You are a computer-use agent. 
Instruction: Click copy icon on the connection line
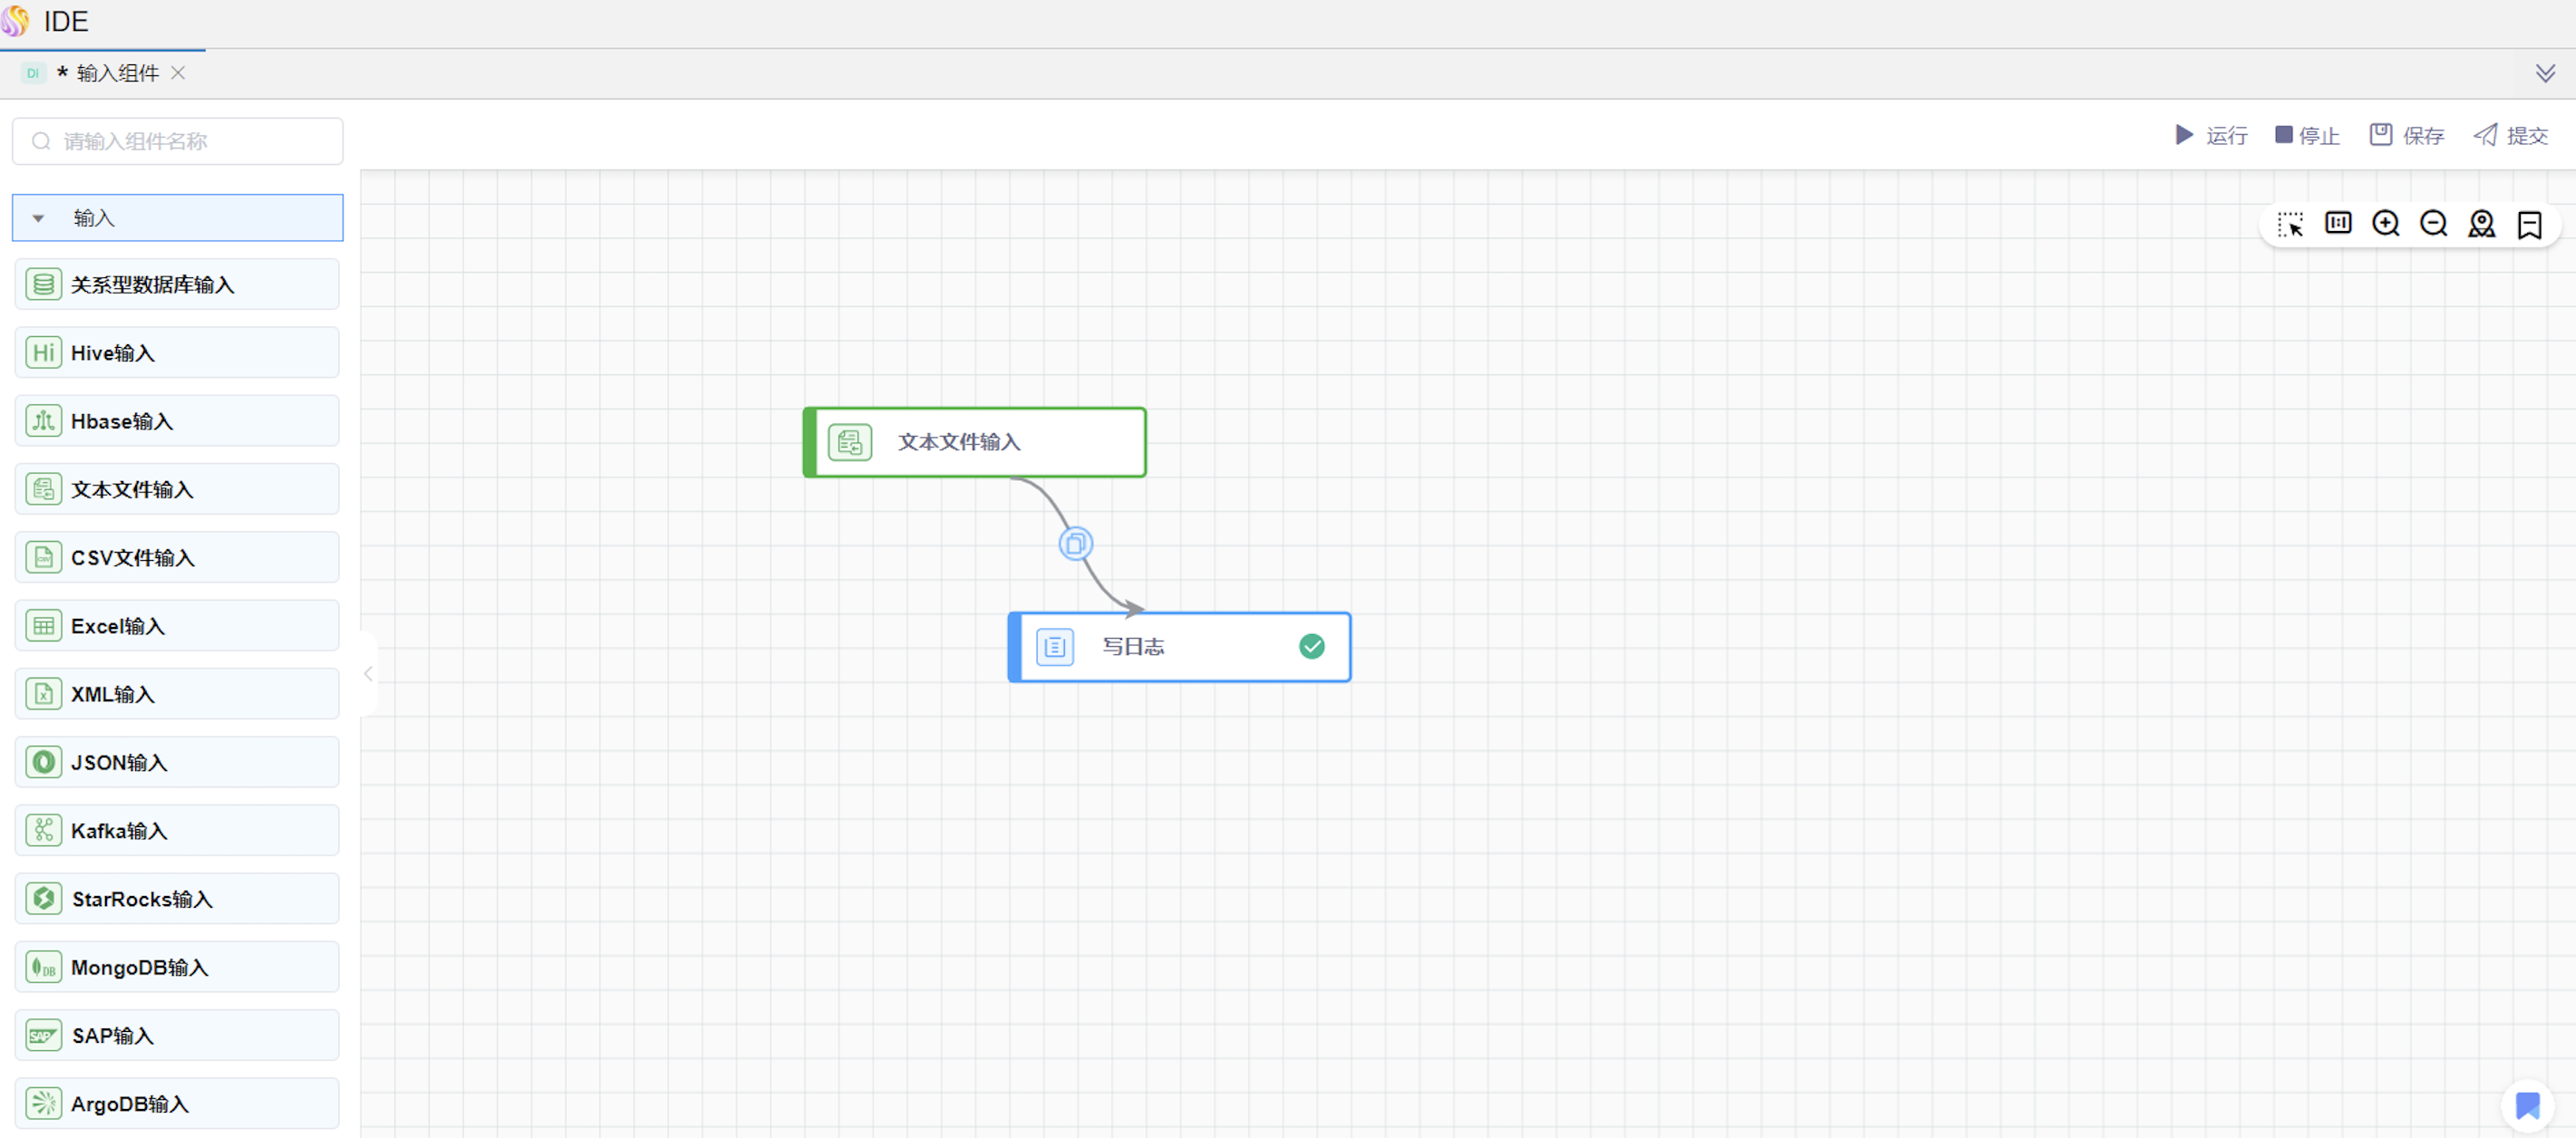coord(1075,544)
